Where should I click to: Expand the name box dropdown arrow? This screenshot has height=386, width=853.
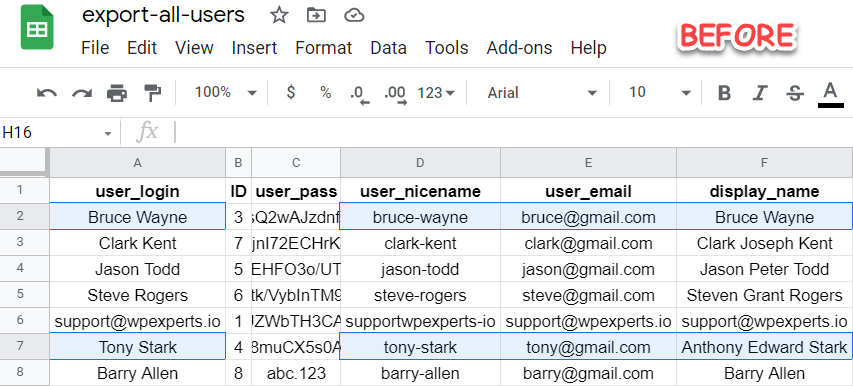pyautogui.click(x=108, y=133)
